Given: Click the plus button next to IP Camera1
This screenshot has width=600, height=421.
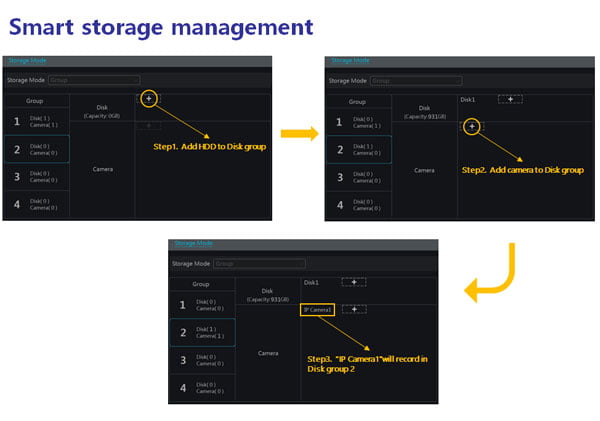Looking at the screenshot, I should 354,309.
